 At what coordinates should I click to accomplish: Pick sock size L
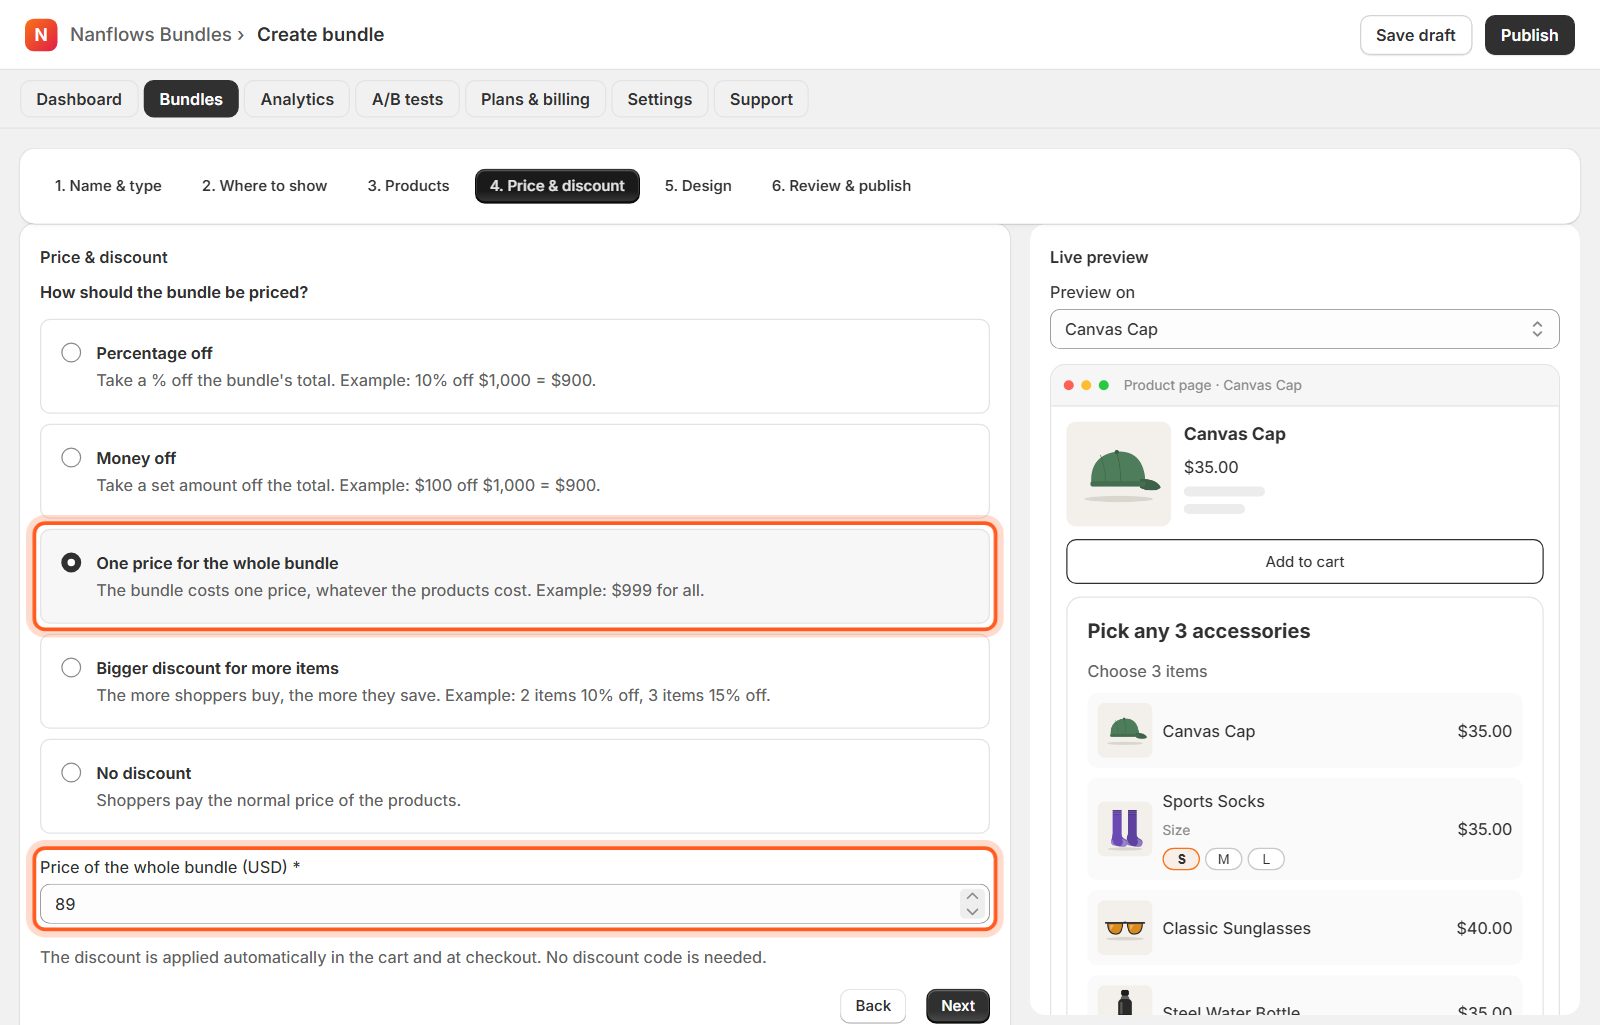tap(1266, 859)
